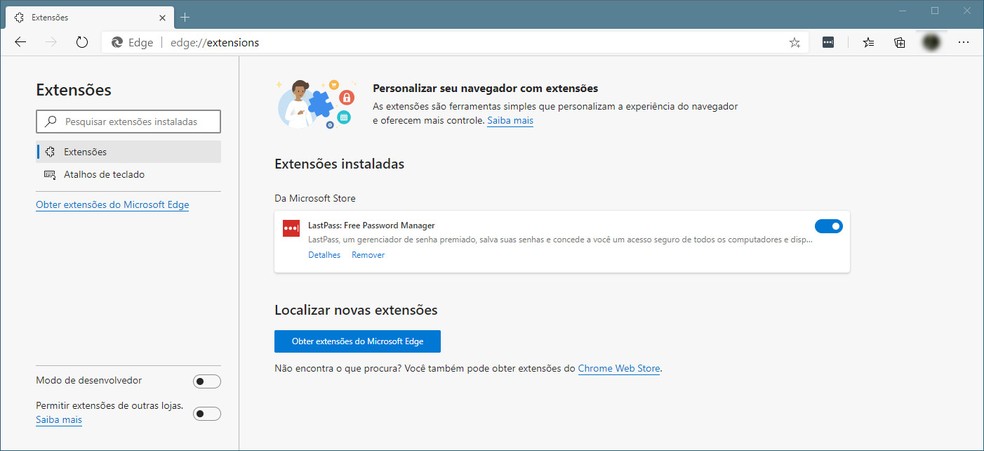Disable the LastPass extension toggle
The height and width of the screenshot is (451, 984).
pyautogui.click(x=828, y=226)
